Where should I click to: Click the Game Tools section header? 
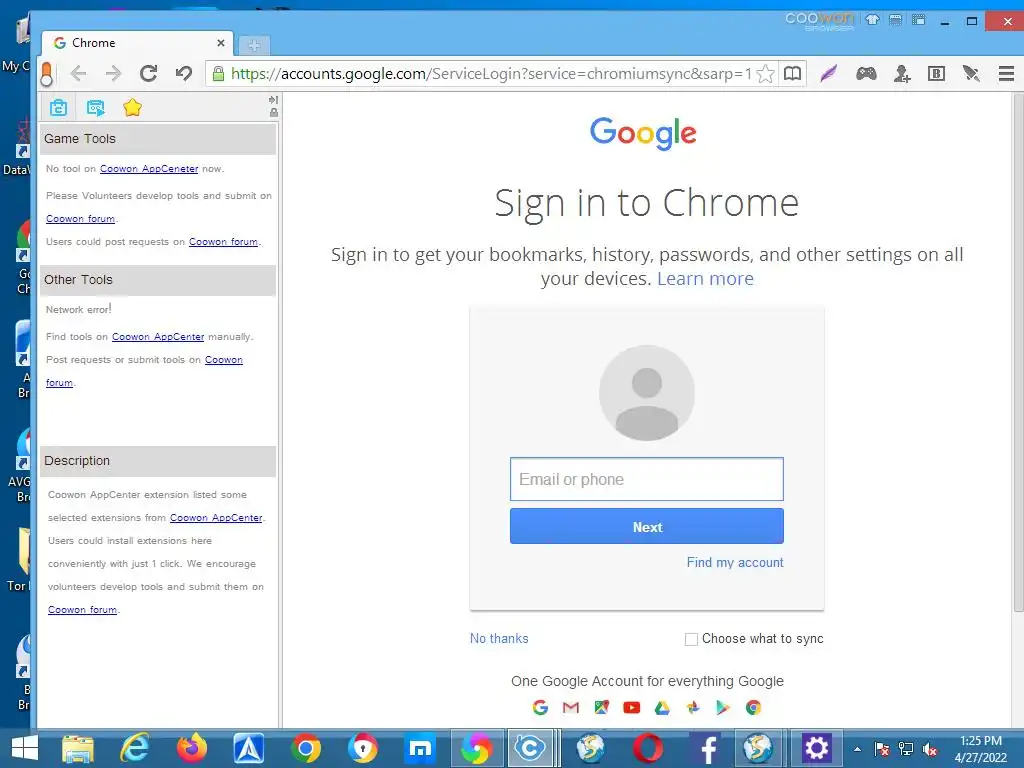pyautogui.click(x=157, y=138)
